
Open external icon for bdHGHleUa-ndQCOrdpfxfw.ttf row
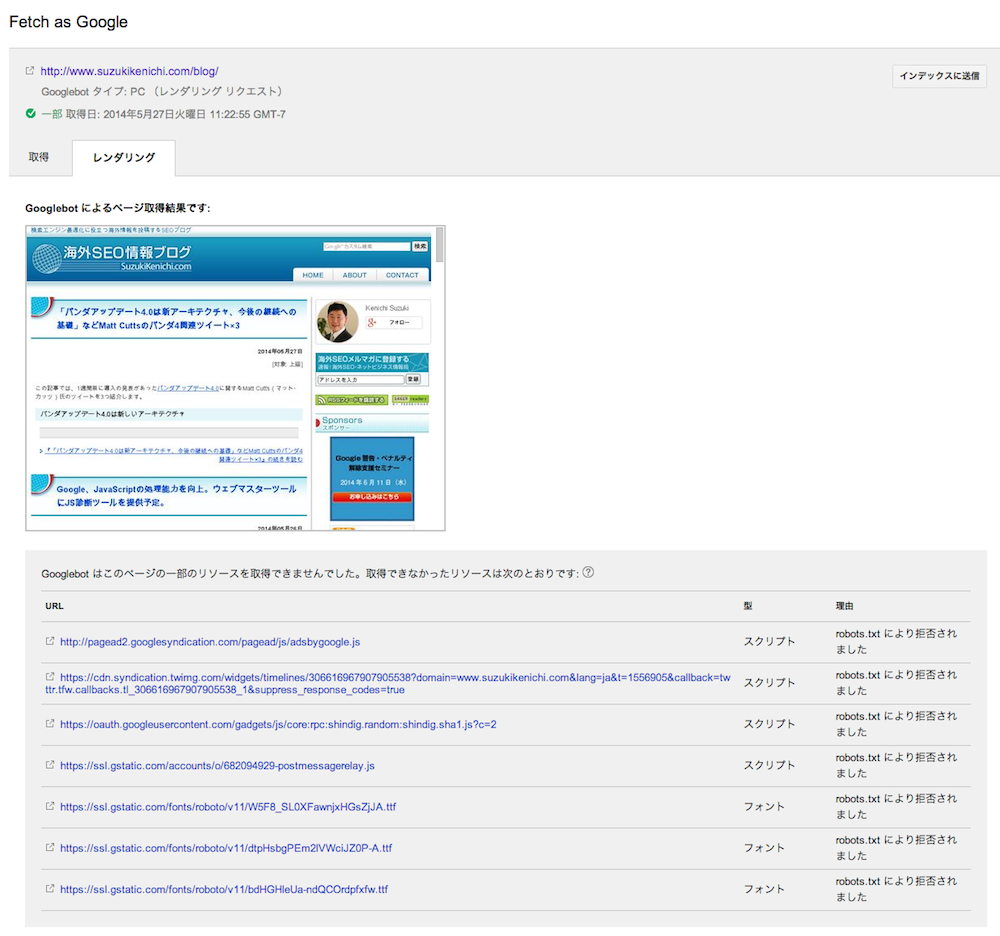tap(50, 888)
